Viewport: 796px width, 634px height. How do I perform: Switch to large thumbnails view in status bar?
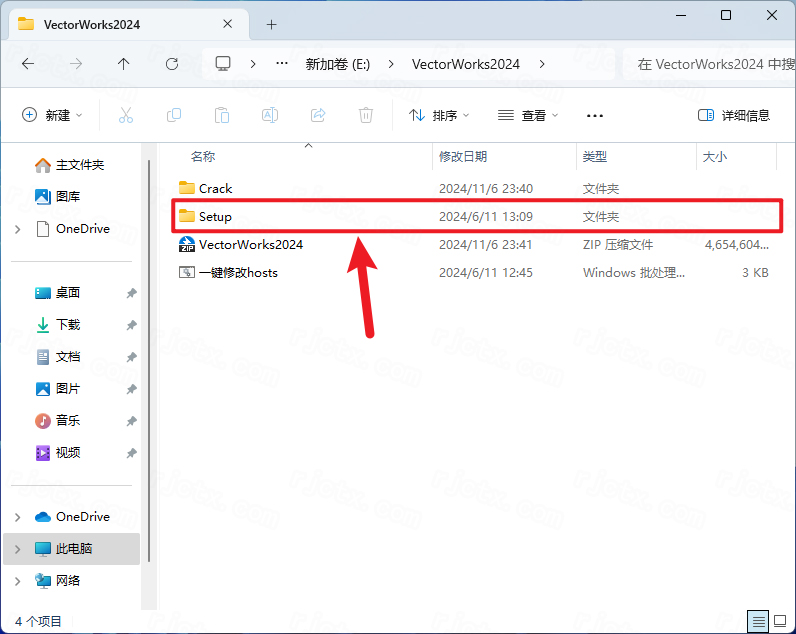click(780, 621)
